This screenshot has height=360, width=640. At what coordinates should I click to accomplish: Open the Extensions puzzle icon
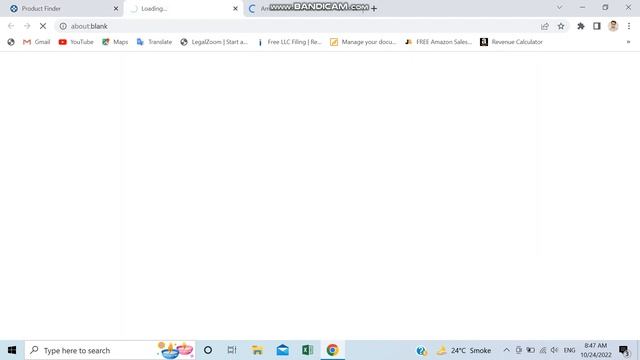581,26
